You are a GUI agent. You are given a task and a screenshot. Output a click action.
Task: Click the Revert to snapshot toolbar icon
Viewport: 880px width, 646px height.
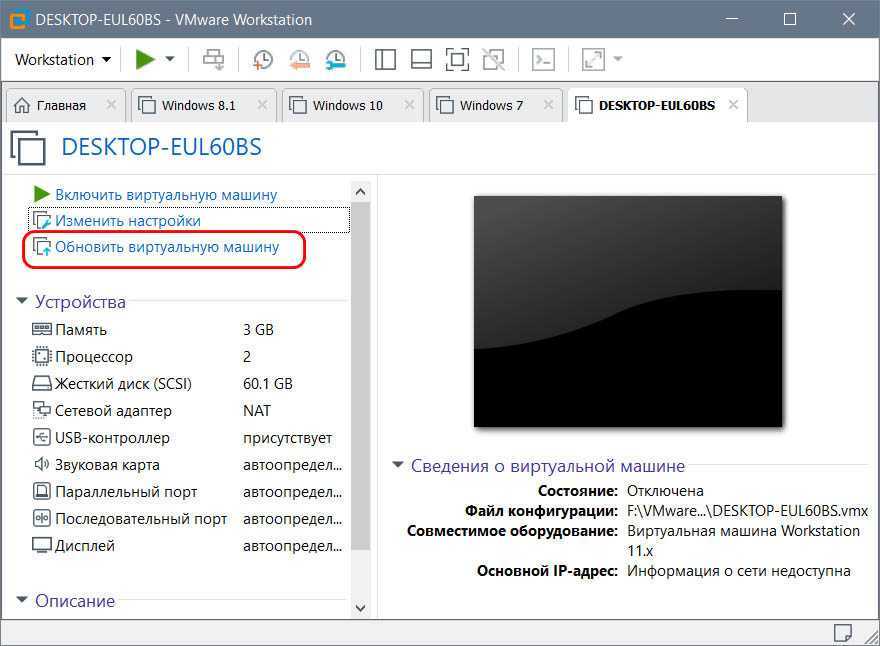coord(299,59)
